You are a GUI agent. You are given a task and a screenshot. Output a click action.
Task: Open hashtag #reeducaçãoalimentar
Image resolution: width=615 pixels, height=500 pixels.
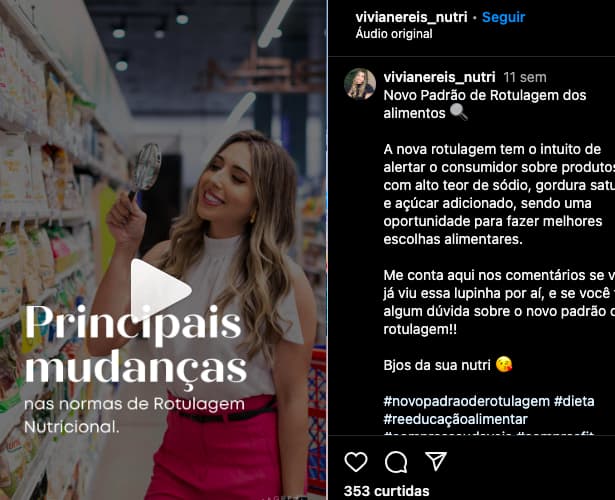455,419
